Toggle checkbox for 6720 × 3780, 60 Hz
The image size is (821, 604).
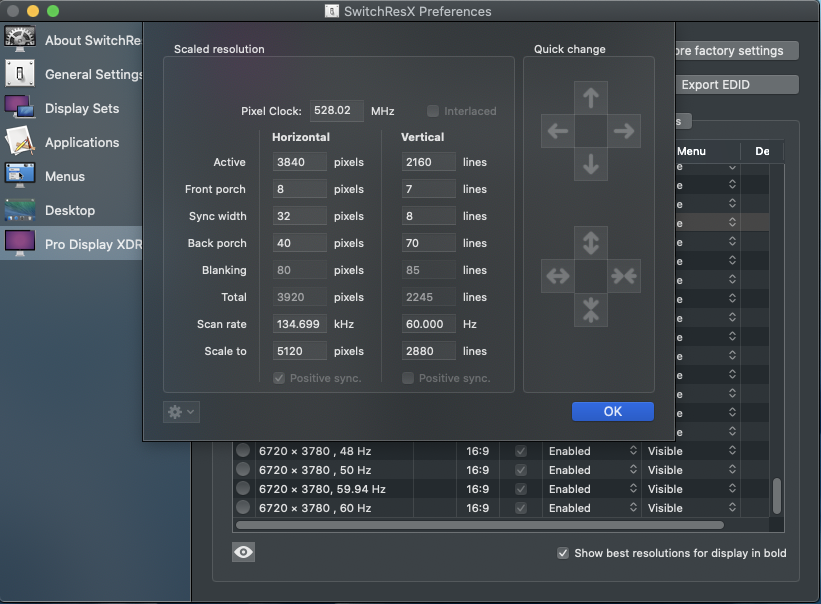tap(521, 508)
